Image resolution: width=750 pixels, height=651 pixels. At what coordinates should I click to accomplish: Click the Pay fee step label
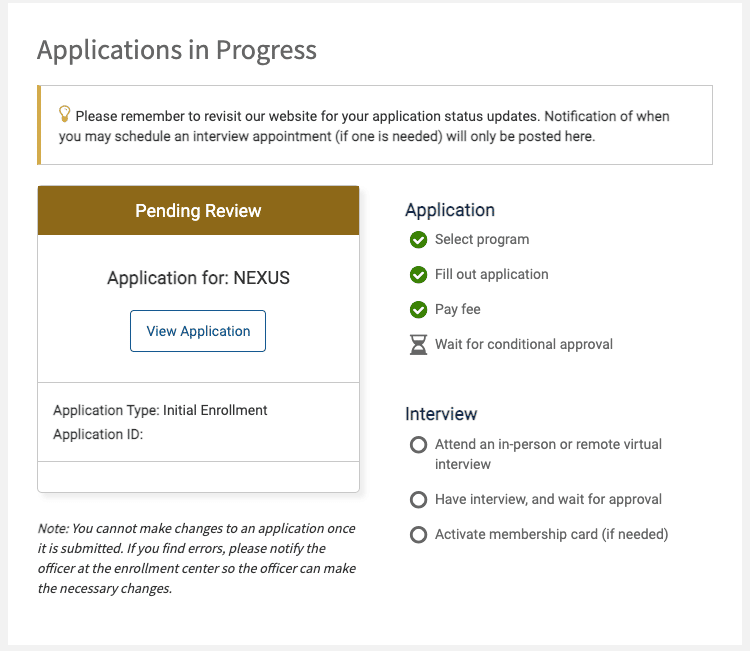click(x=458, y=310)
